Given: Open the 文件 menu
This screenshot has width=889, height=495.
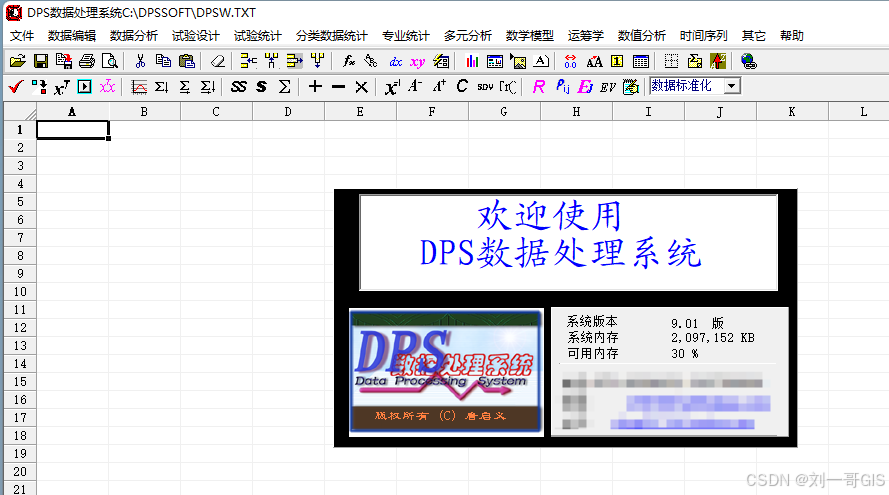Looking at the screenshot, I should [22, 36].
